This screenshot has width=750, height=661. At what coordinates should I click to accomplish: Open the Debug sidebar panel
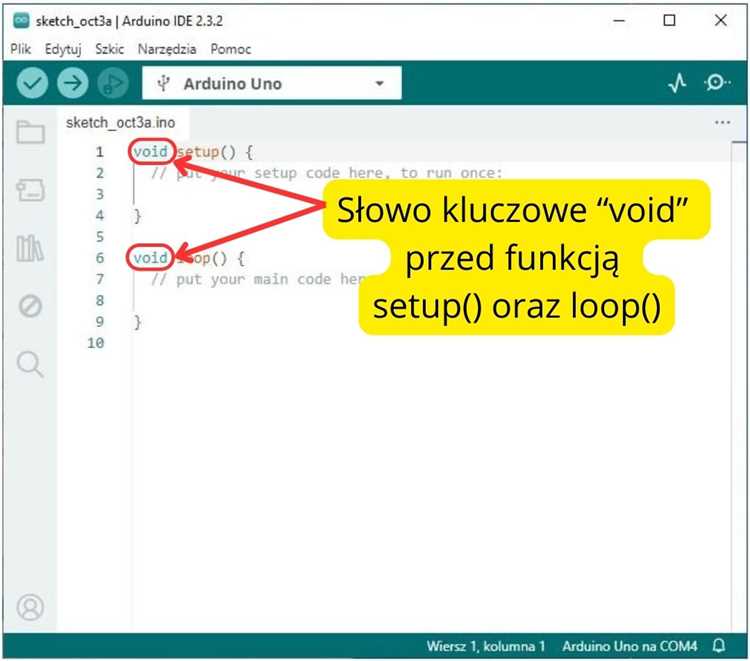click(30, 306)
